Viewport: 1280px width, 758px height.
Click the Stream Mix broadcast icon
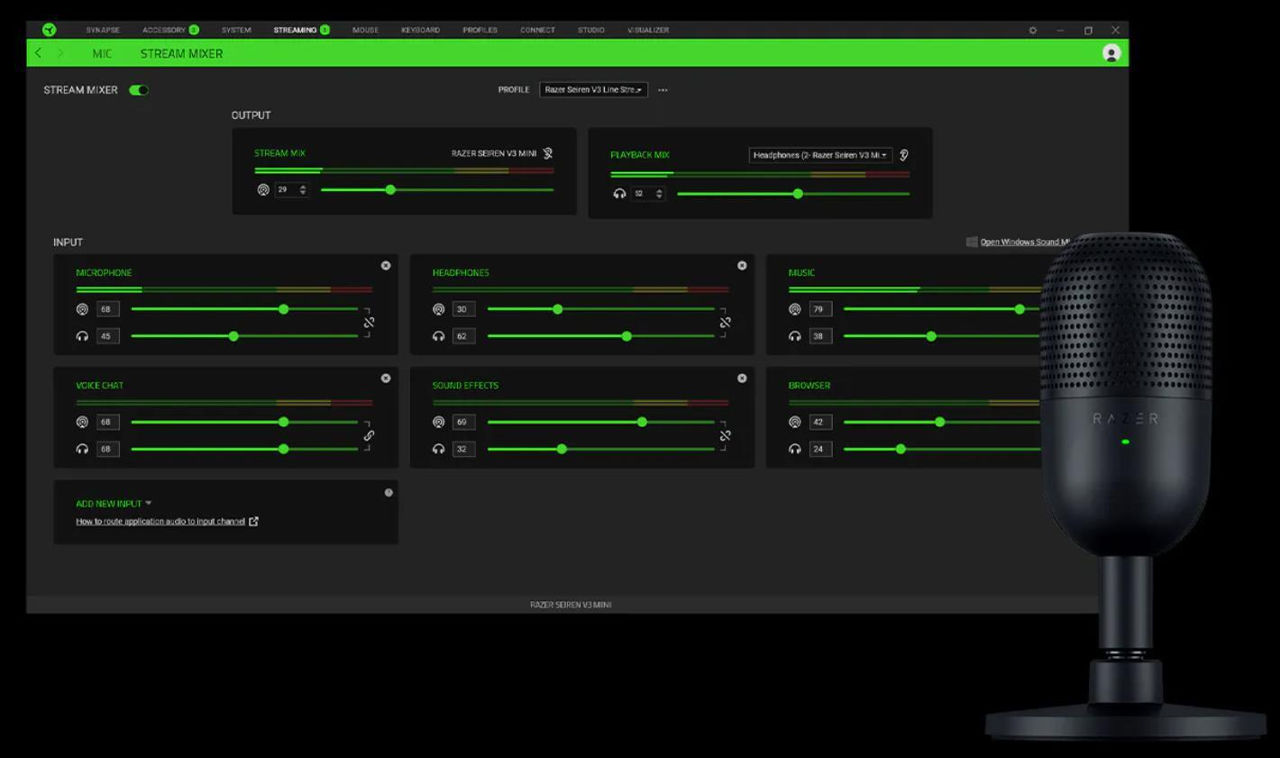tap(263, 190)
